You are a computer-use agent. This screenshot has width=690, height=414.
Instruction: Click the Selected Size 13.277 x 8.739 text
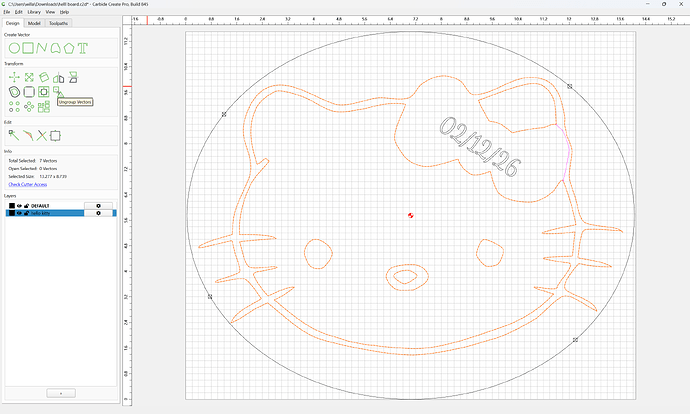tap(38, 176)
